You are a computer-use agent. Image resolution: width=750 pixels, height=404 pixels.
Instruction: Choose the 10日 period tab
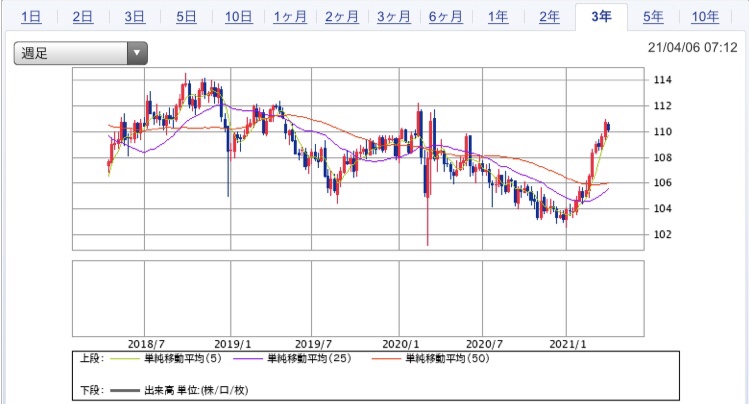click(x=239, y=17)
